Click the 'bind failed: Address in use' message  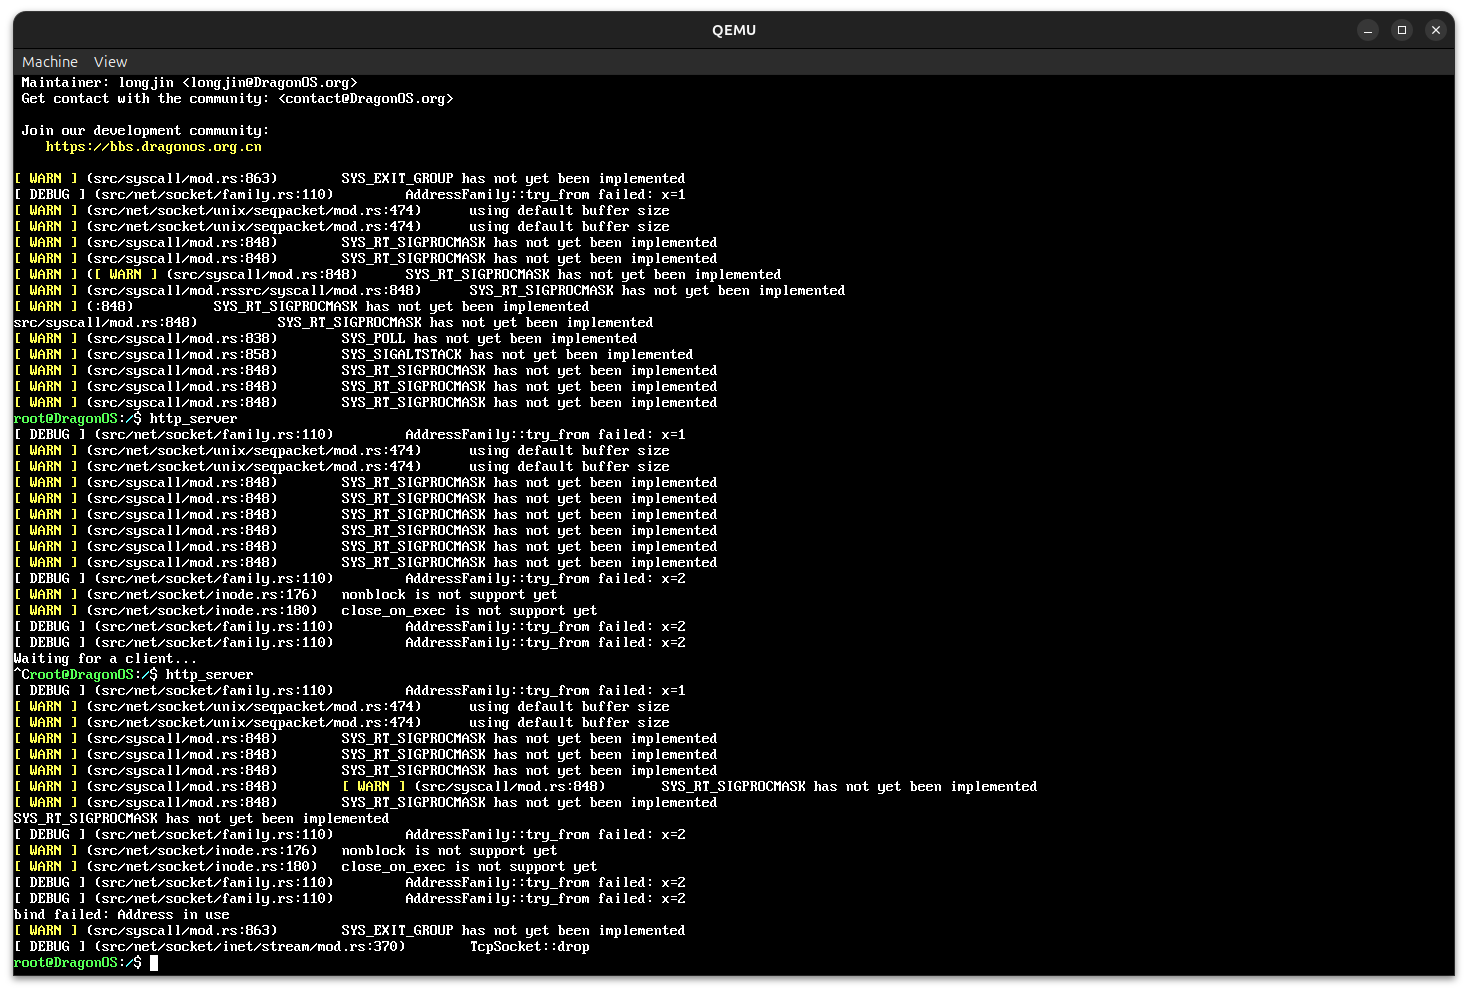tap(121, 915)
